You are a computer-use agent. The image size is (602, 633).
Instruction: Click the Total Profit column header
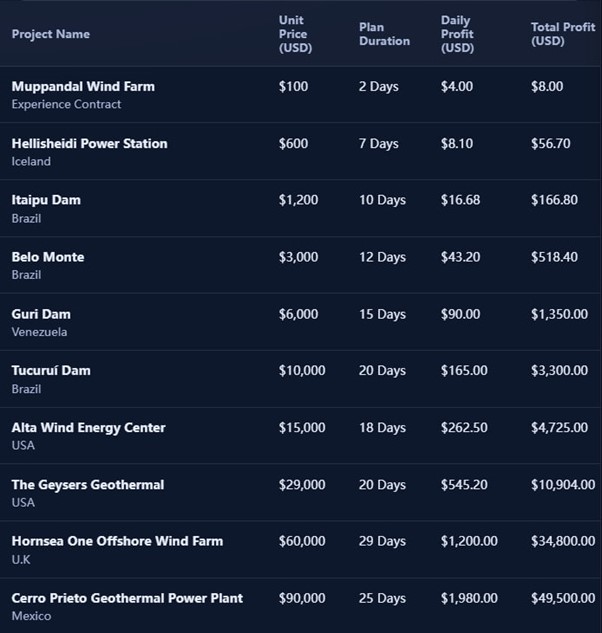pyautogui.click(x=562, y=34)
